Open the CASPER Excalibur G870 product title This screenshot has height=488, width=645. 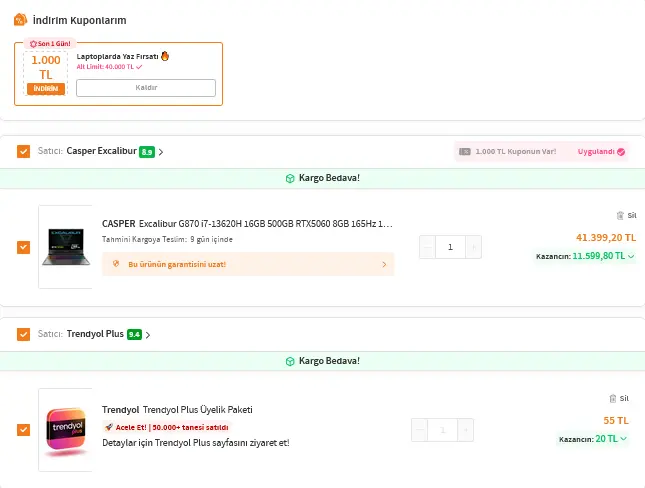(x=247, y=224)
